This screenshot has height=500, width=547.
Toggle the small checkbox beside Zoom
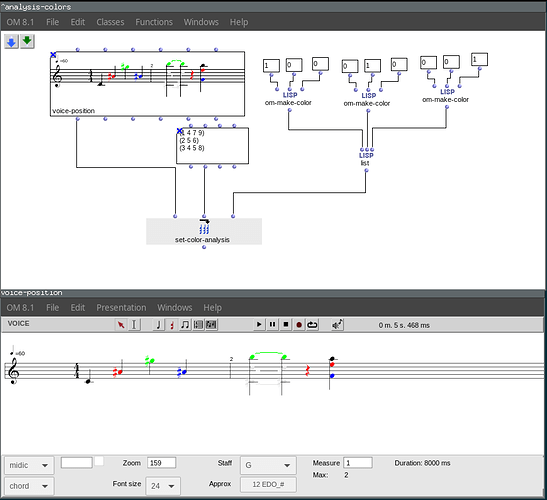click(x=99, y=461)
